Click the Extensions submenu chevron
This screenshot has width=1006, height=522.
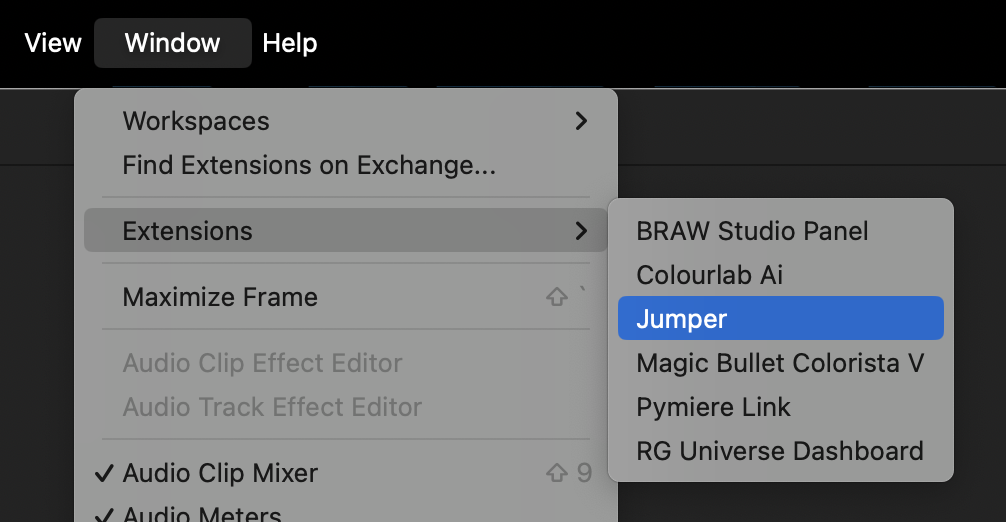point(581,231)
